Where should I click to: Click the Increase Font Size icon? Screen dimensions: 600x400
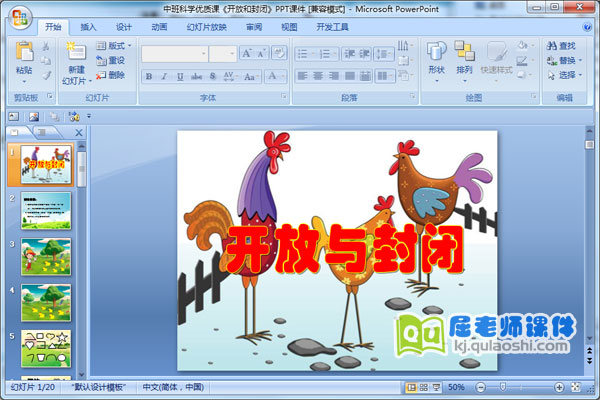click(246, 53)
